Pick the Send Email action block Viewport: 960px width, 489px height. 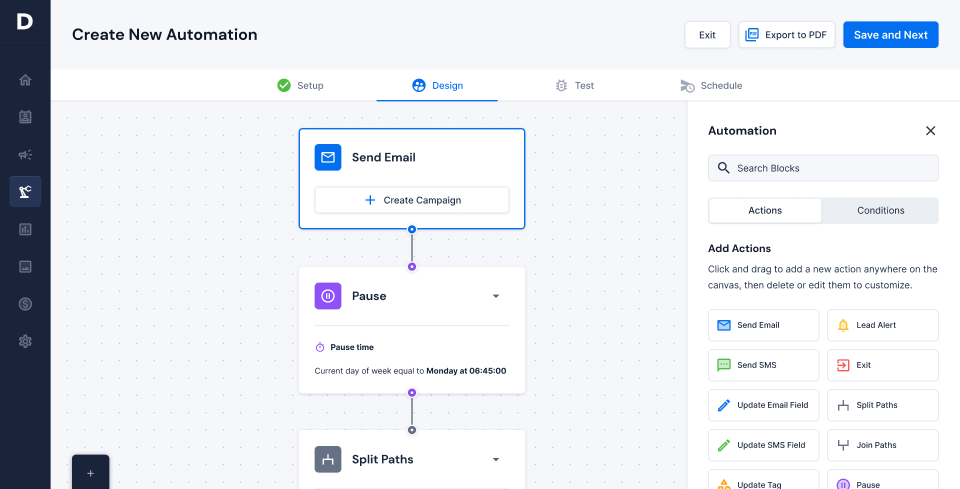tap(763, 325)
